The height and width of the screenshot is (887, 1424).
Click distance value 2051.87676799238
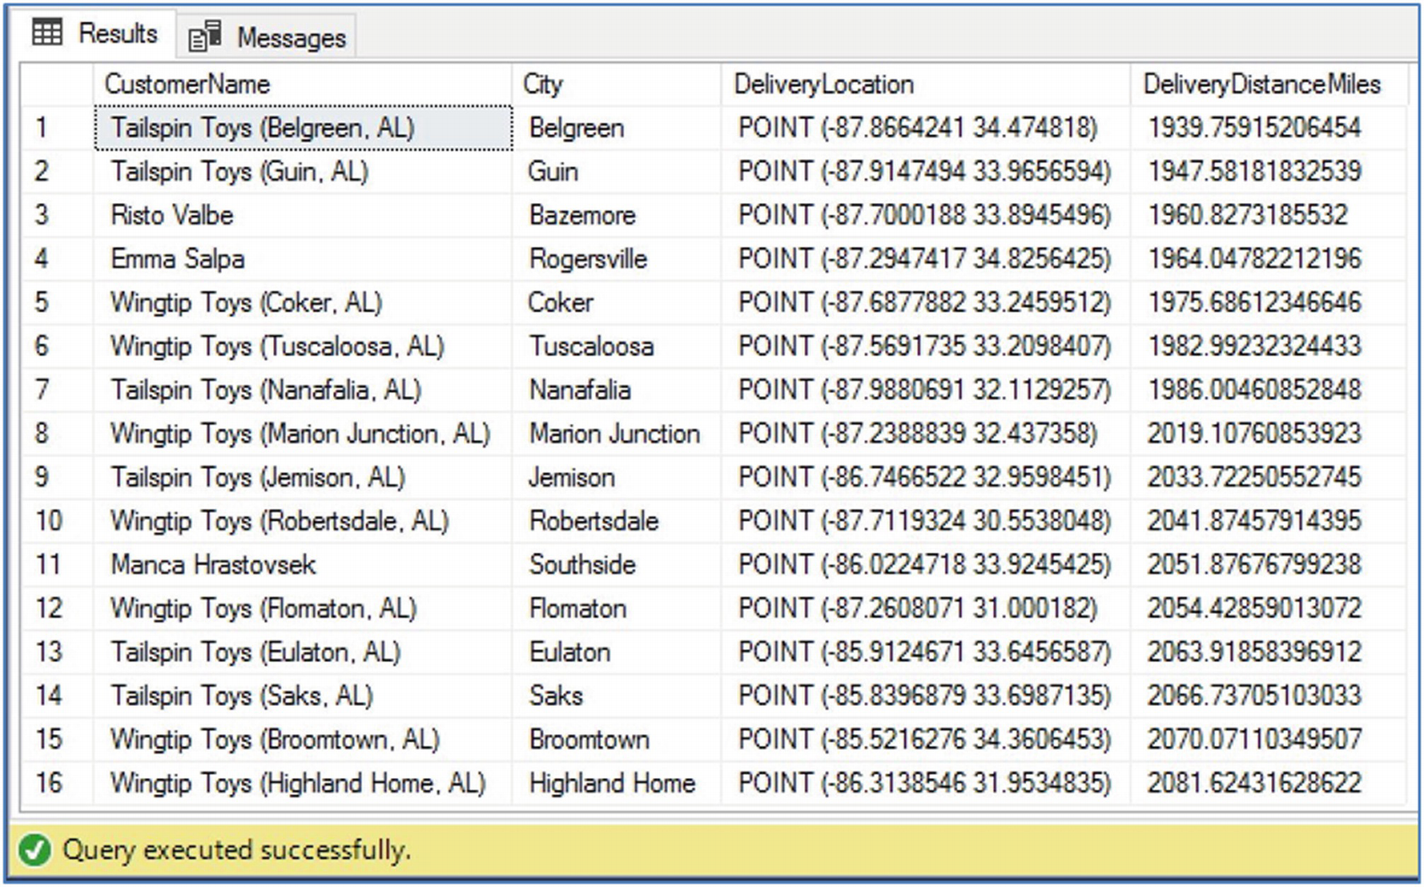pyautogui.click(x=1254, y=565)
